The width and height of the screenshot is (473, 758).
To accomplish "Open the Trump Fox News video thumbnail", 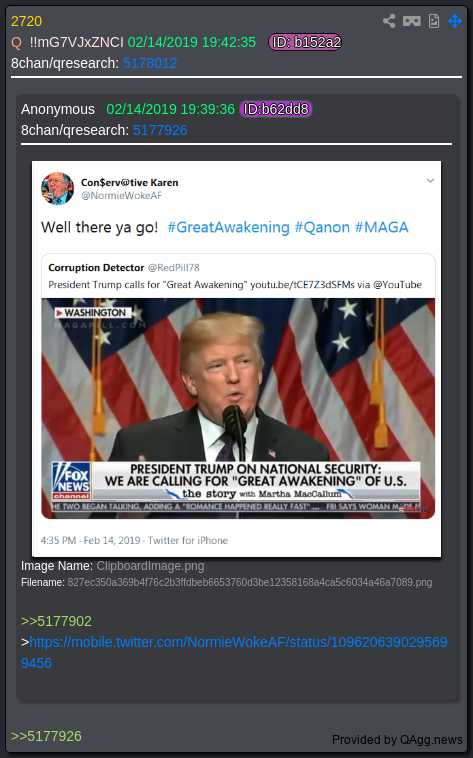I will (238, 408).
